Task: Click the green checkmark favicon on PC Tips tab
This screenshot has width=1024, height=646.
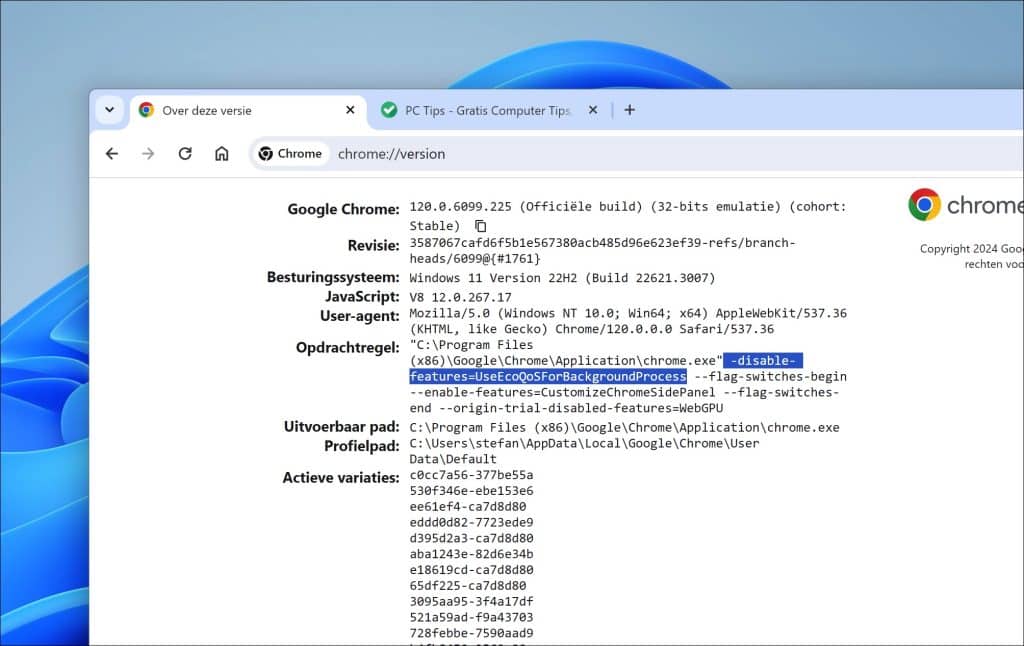Action: coord(389,110)
